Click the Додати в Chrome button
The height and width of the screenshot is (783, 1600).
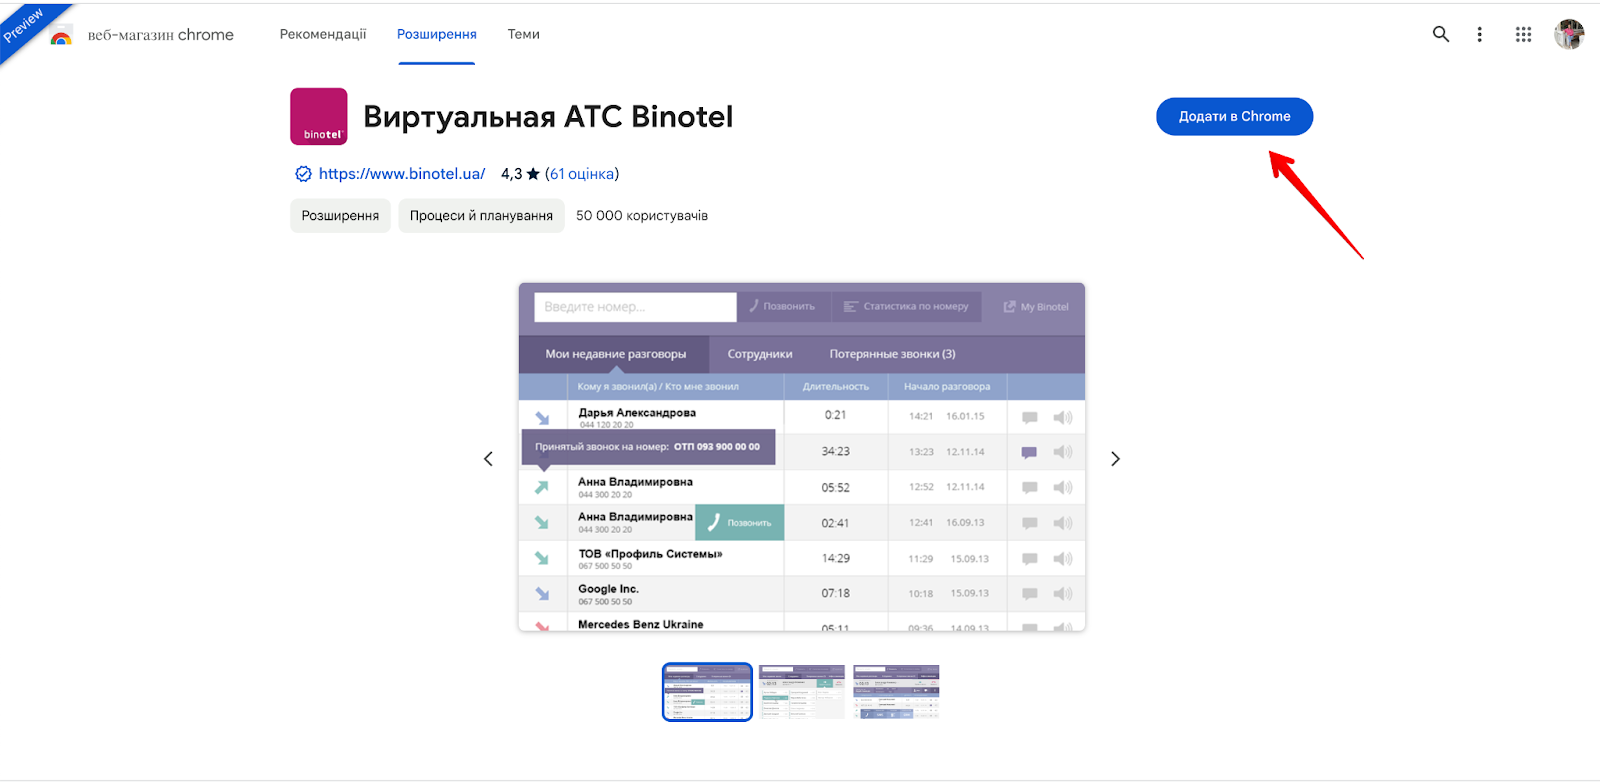1234,116
